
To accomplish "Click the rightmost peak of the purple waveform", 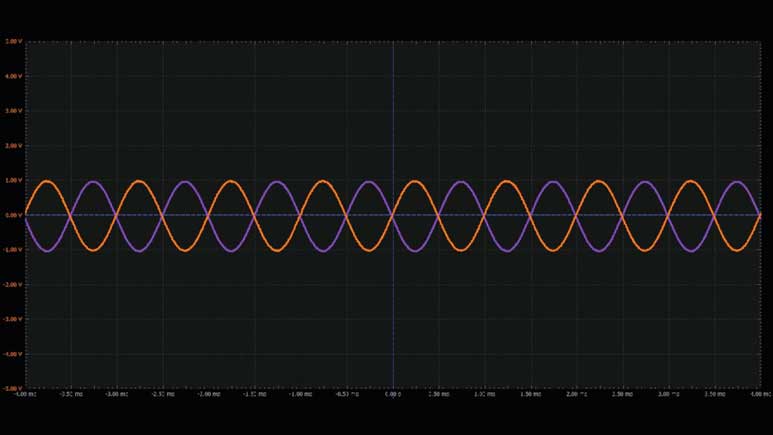I will coord(738,181).
